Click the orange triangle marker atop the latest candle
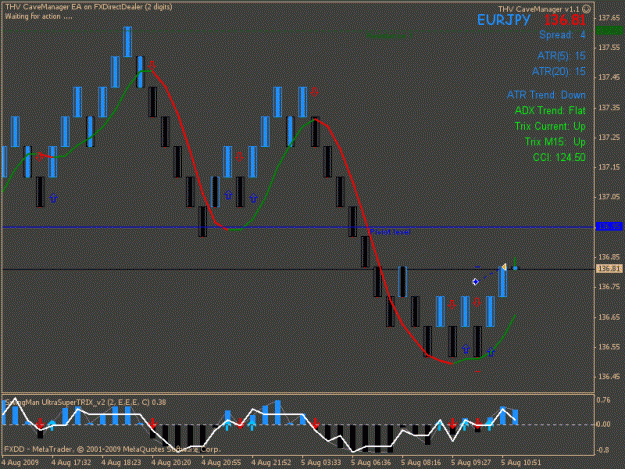 504,267
